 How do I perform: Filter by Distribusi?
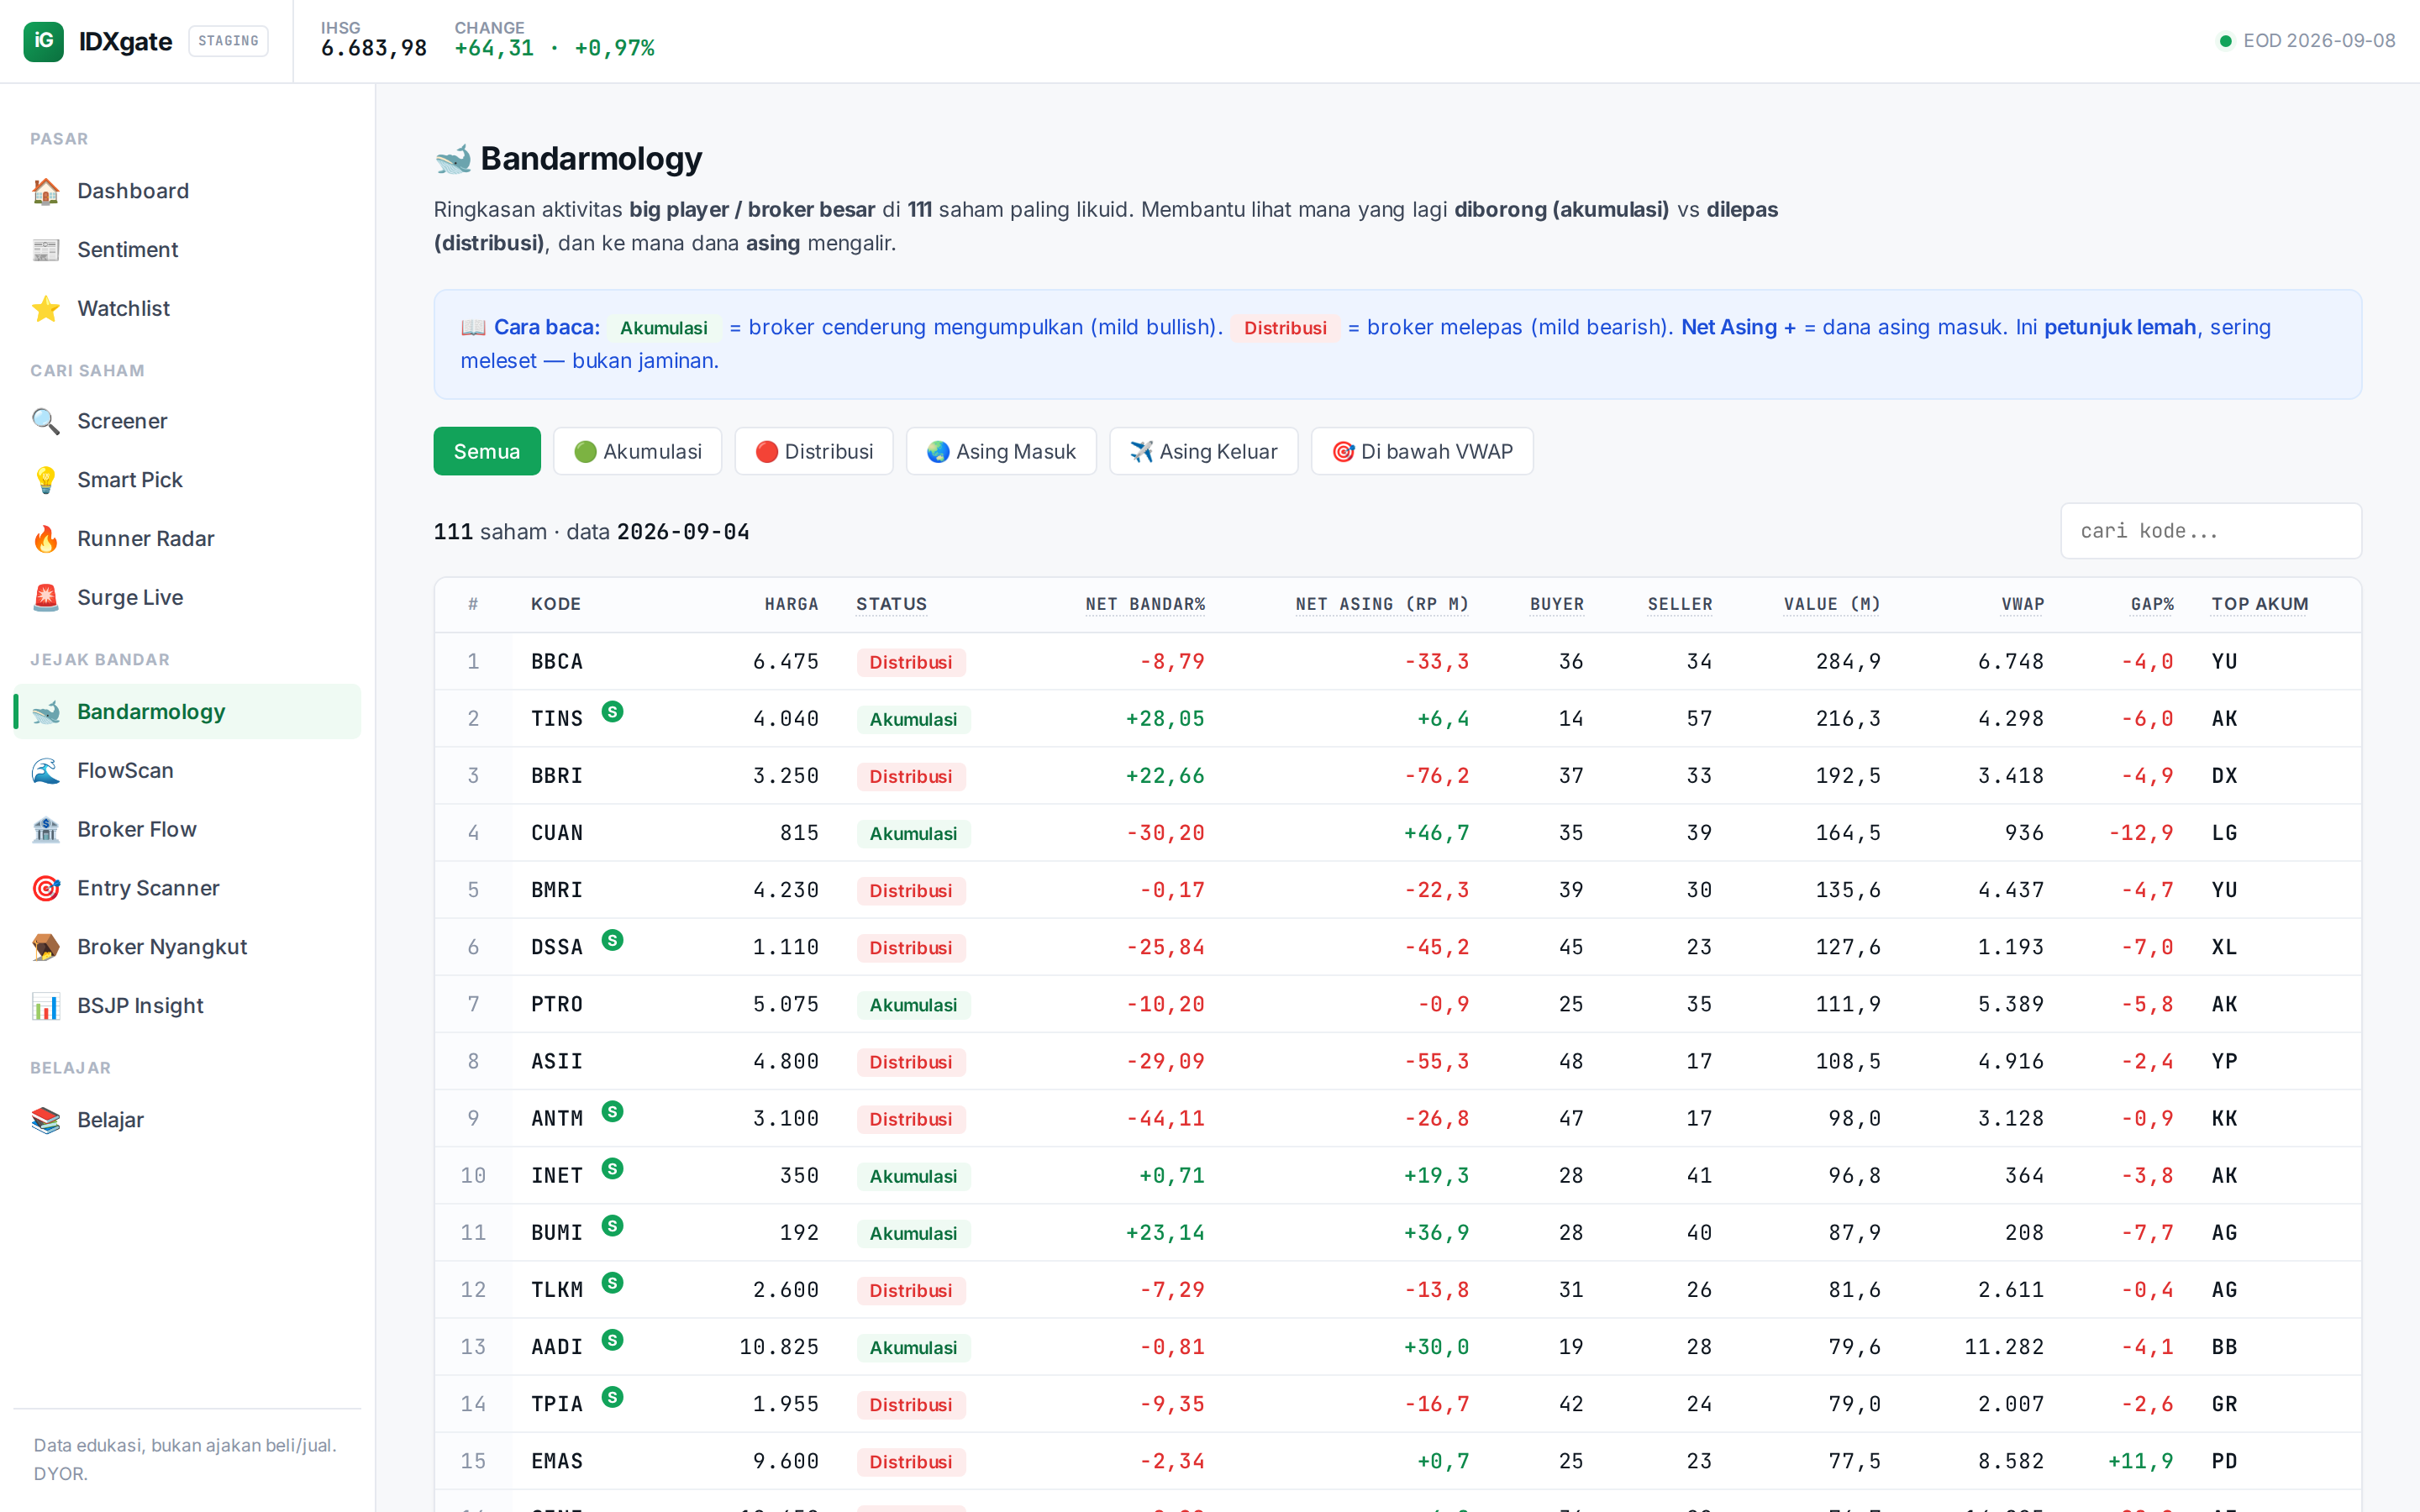(x=814, y=451)
